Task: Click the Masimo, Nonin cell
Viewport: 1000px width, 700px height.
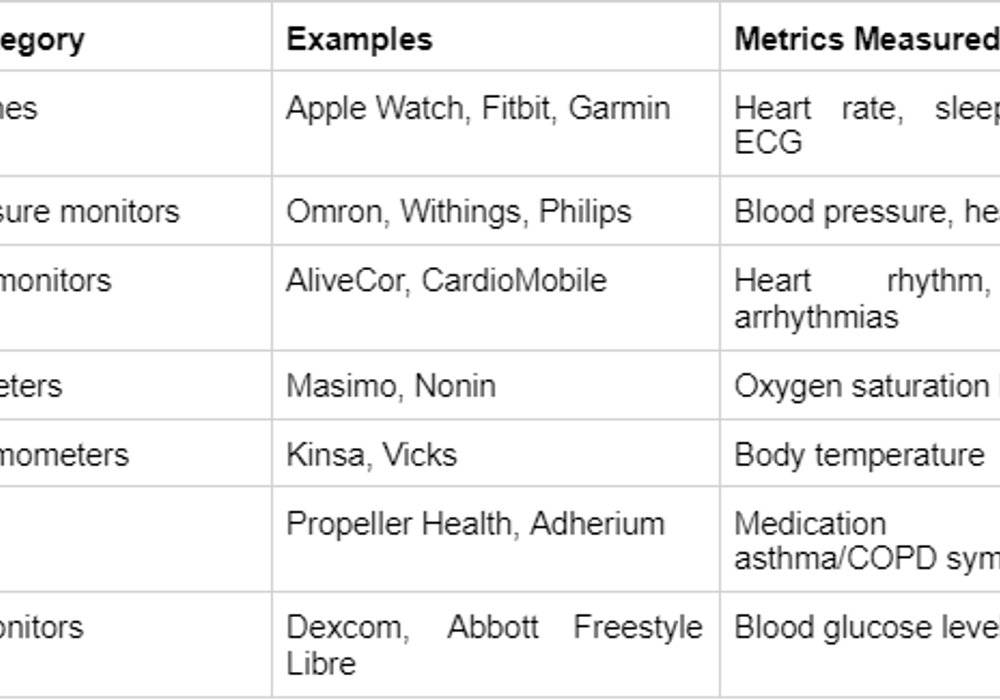Action: pos(496,385)
